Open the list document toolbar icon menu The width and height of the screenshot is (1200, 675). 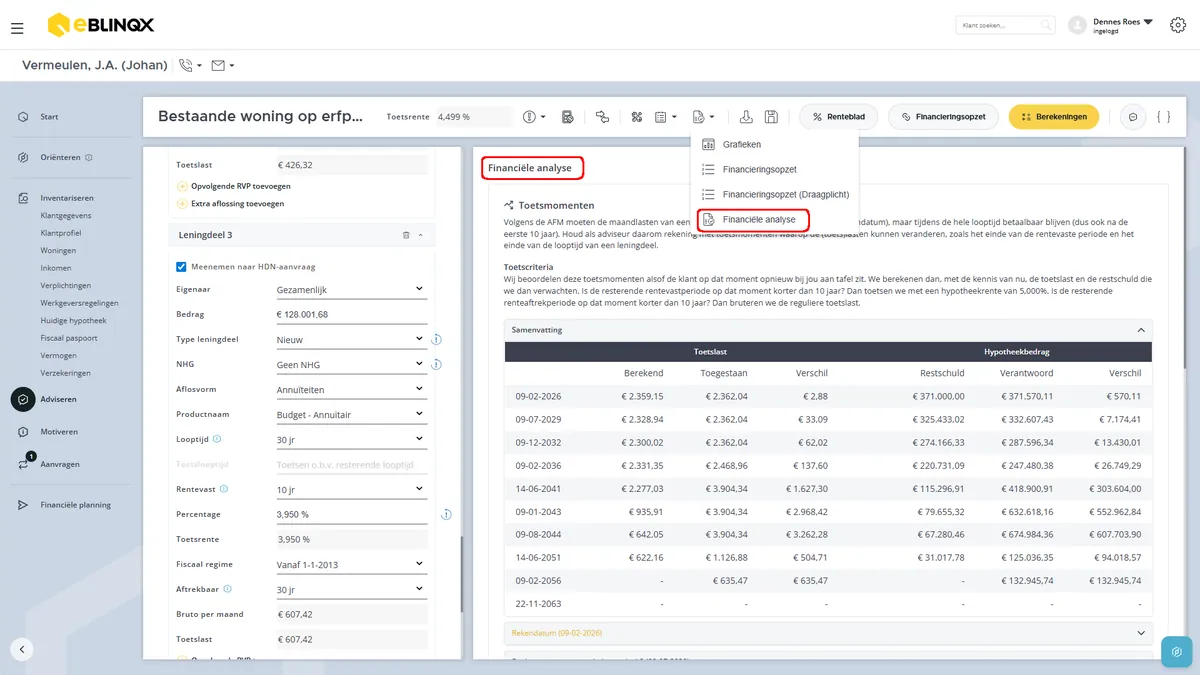(665, 117)
